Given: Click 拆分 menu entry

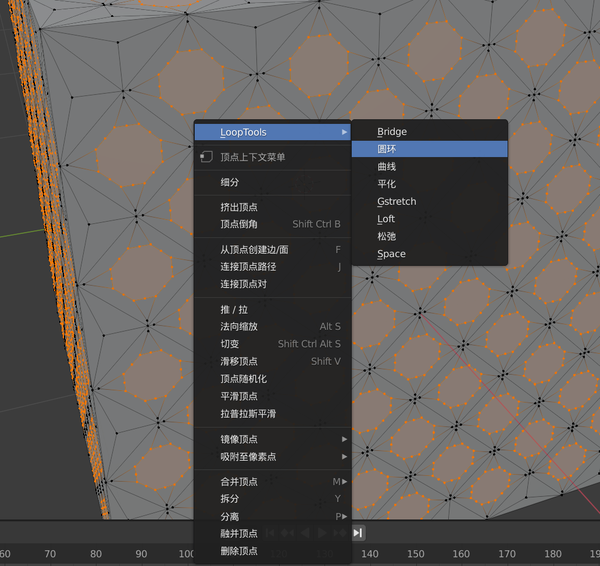Looking at the screenshot, I should (x=272, y=499).
